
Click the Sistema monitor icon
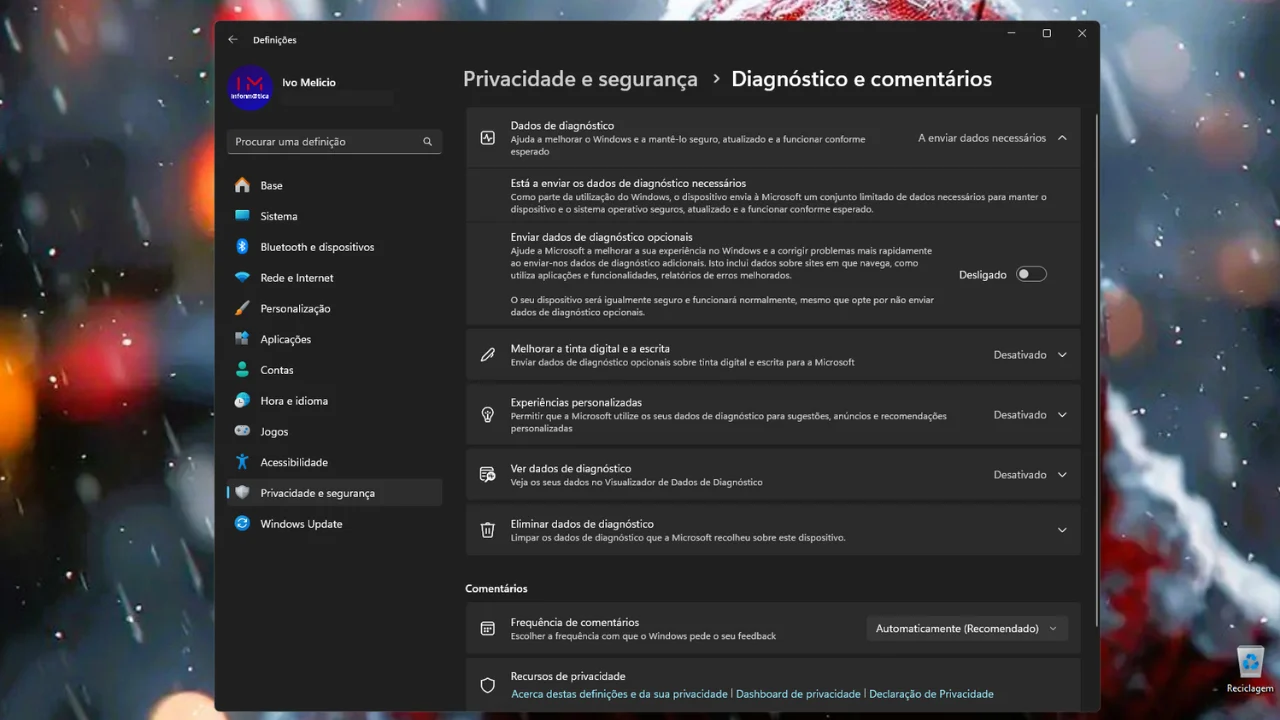pos(242,216)
